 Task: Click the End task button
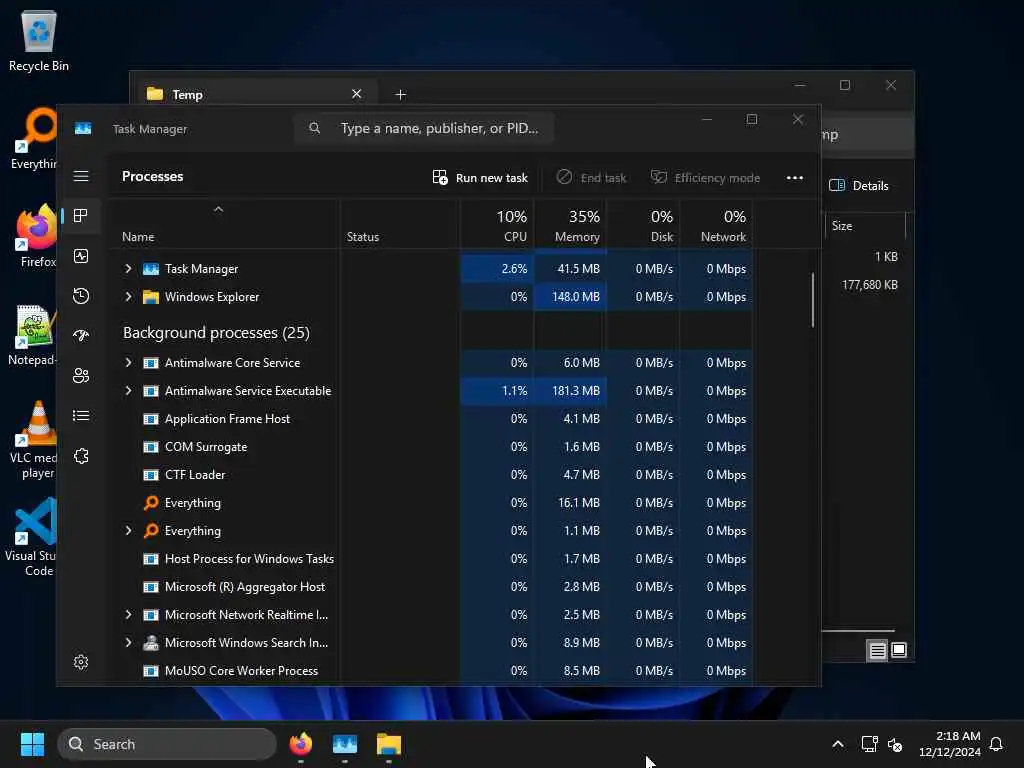click(591, 178)
